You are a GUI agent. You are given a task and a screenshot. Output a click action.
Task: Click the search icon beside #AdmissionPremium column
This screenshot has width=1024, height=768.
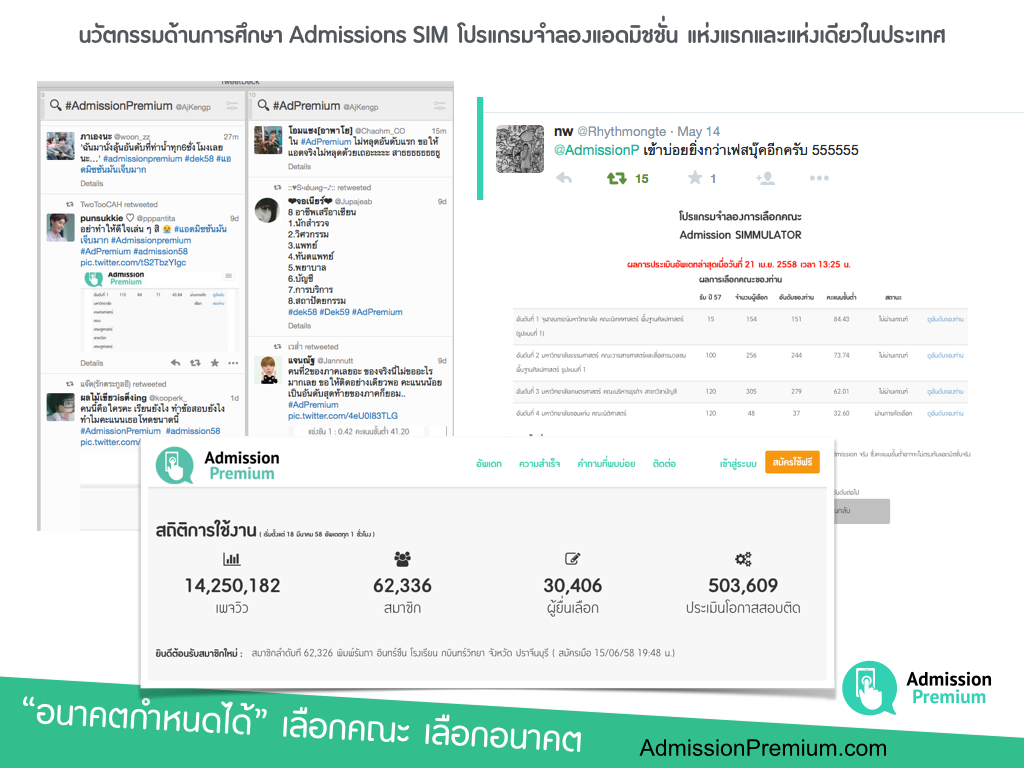point(56,105)
